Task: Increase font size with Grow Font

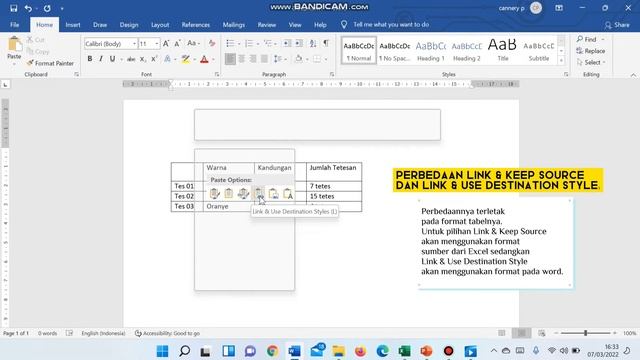Action: point(166,43)
